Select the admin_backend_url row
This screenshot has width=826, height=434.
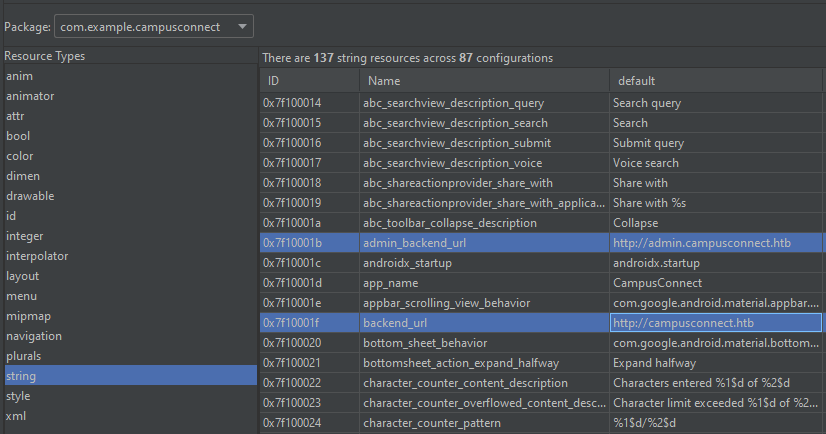(416, 243)
